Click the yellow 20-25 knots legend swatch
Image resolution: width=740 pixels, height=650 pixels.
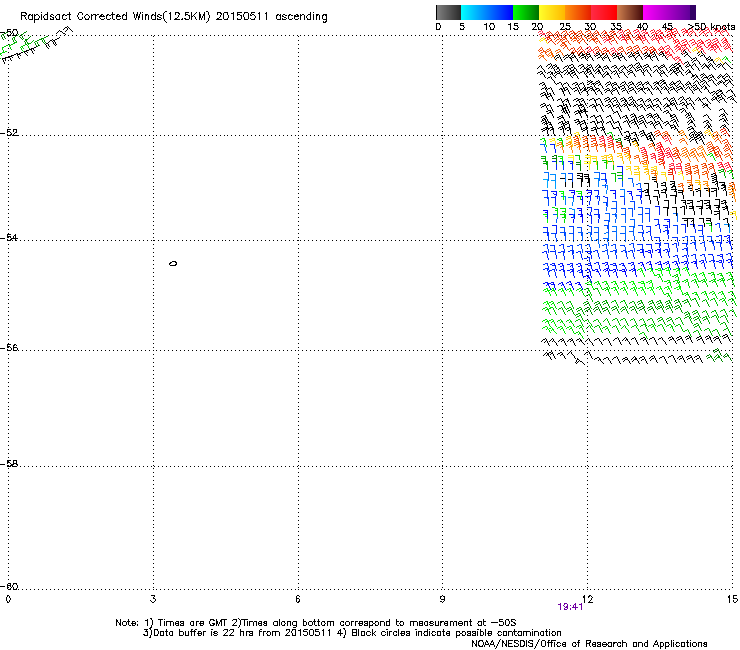pos(552,12)
